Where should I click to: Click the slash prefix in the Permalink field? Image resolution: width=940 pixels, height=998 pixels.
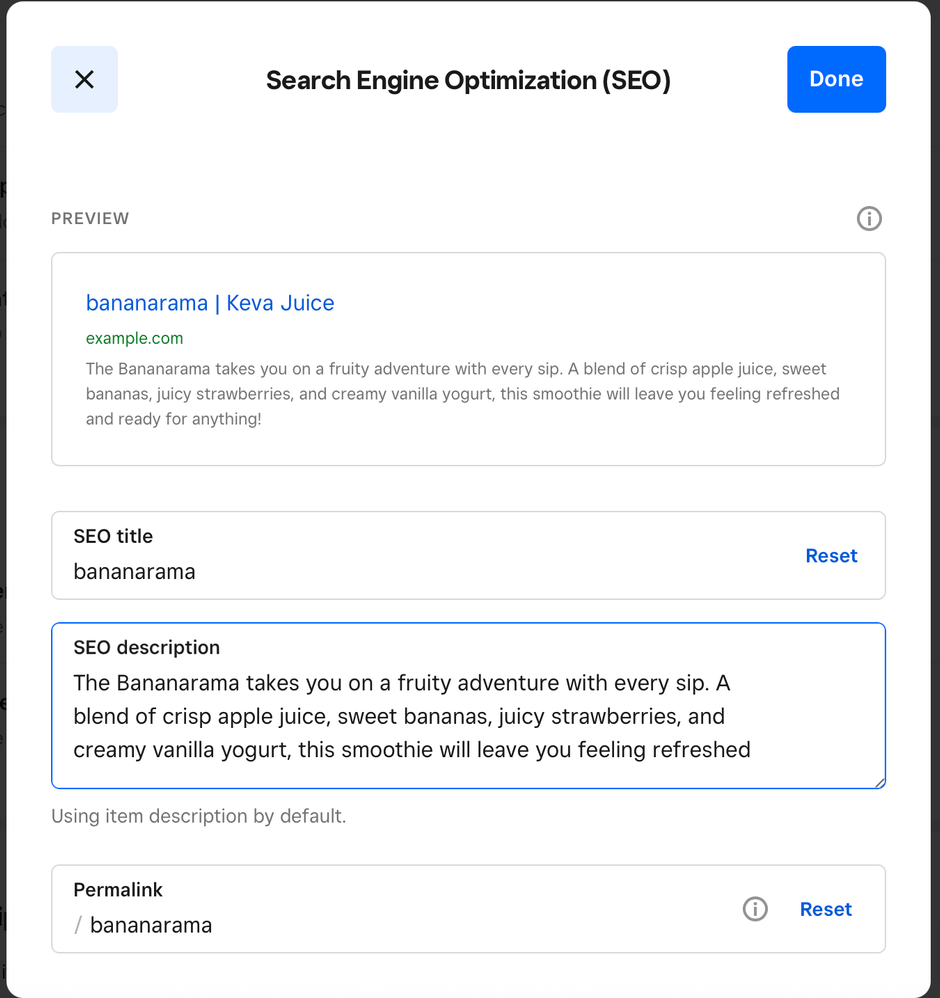78,925
